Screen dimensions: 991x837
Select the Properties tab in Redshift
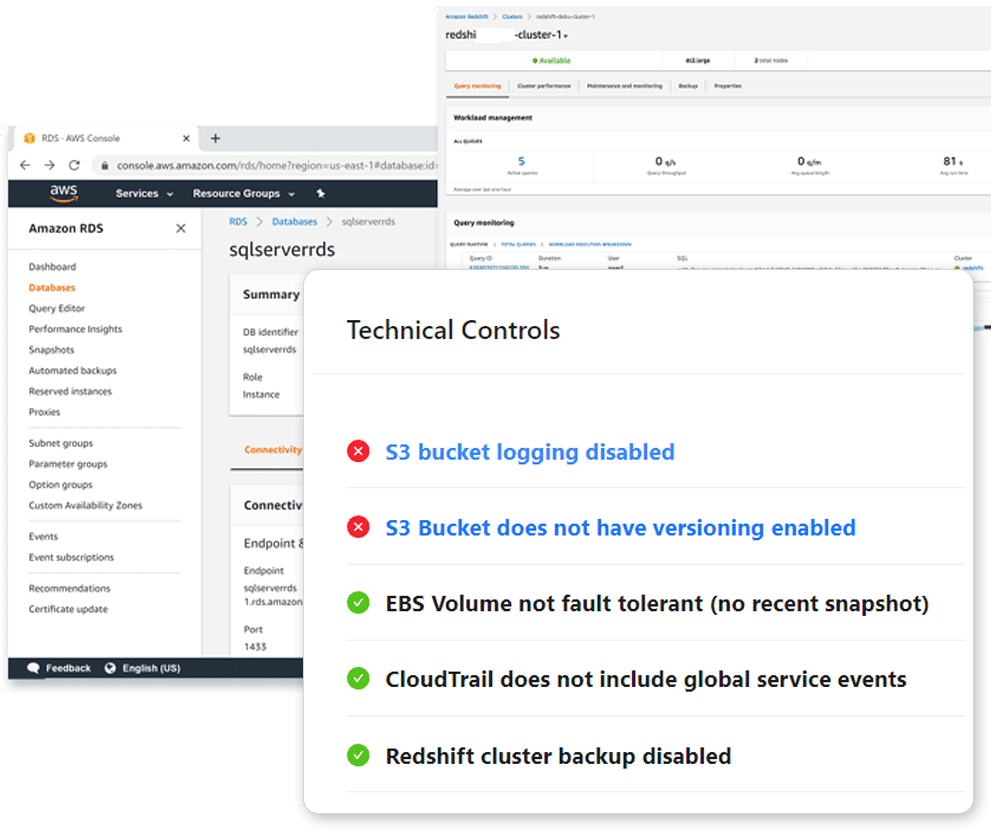coord(728,86)
